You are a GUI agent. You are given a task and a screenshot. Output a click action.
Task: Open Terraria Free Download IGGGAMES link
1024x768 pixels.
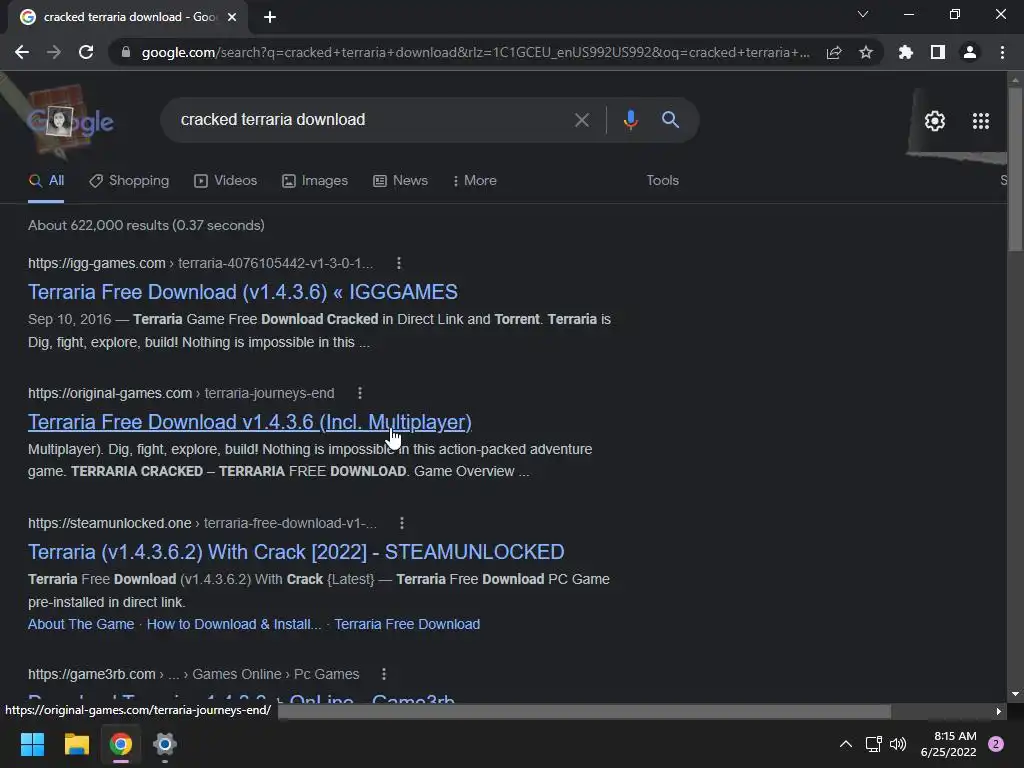pos(243,292)
